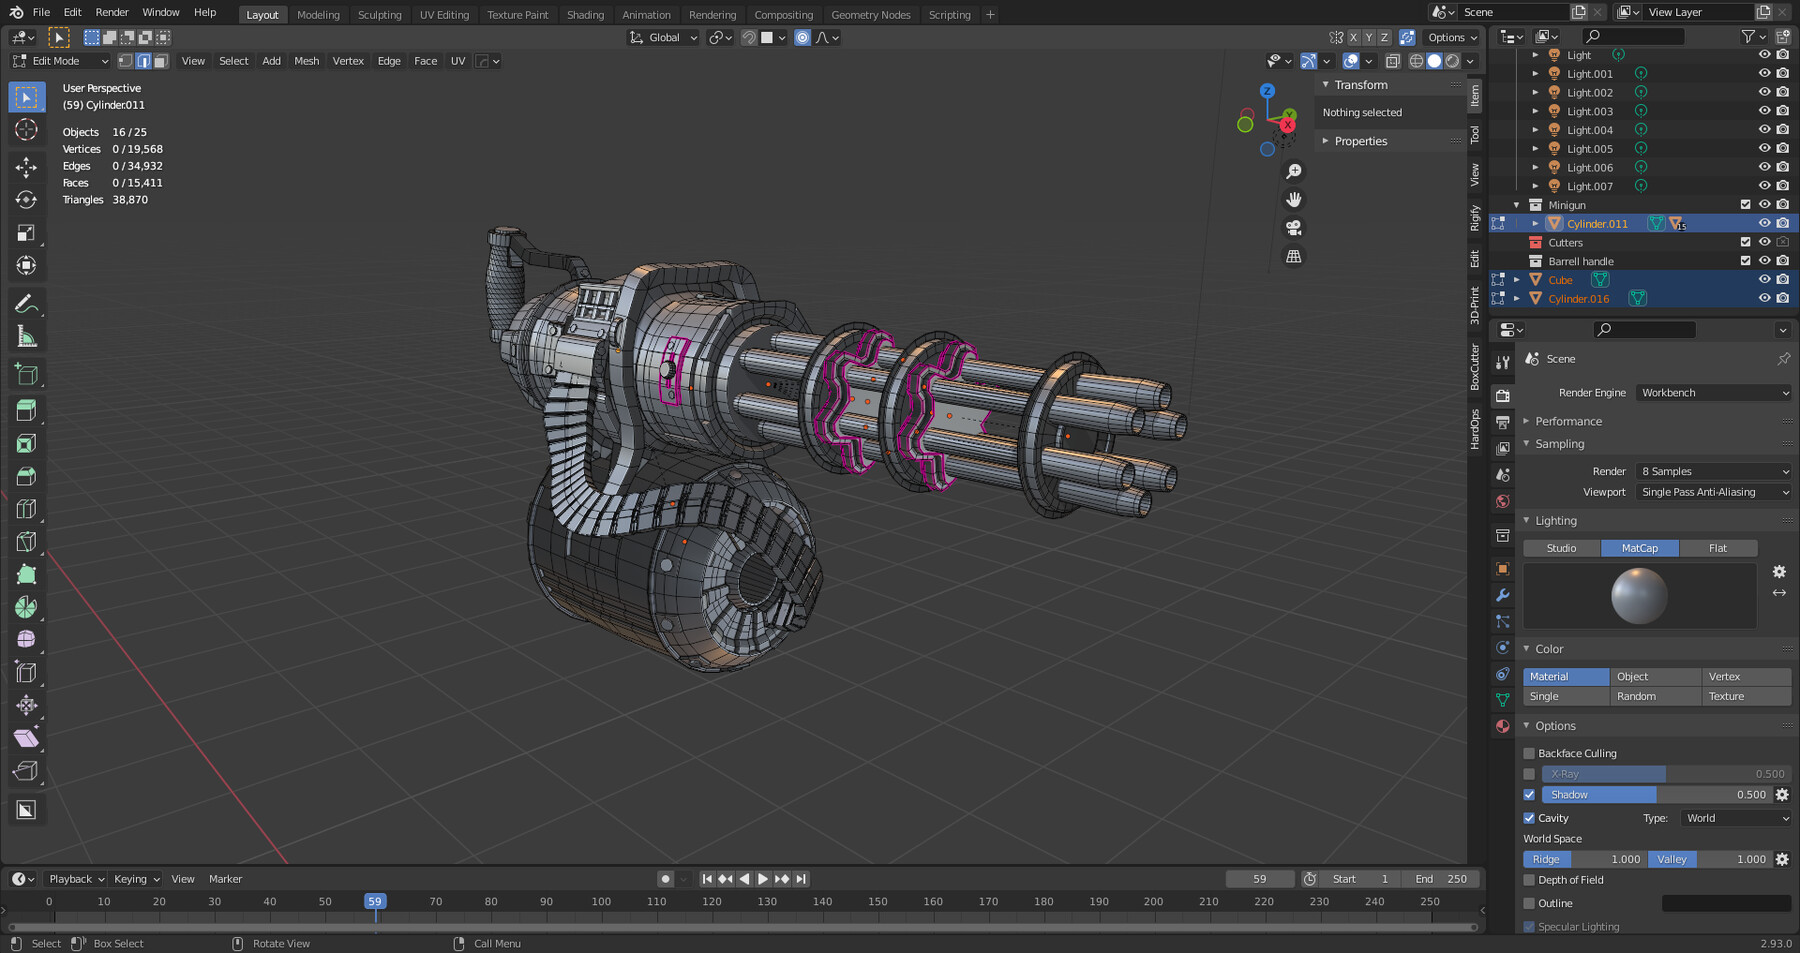Screen dimensions: 1800x953
Task: Select the Measure tool
Action: tap(25, 336)
